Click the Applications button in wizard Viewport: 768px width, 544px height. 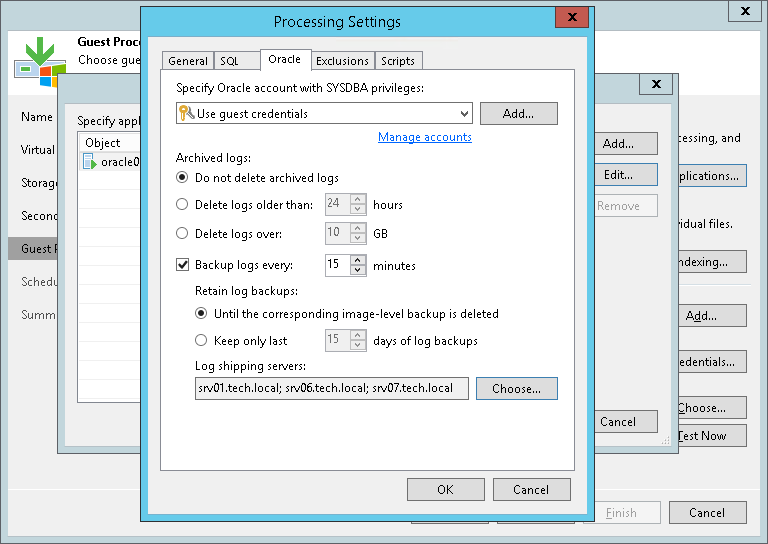(x=713, y=175)
